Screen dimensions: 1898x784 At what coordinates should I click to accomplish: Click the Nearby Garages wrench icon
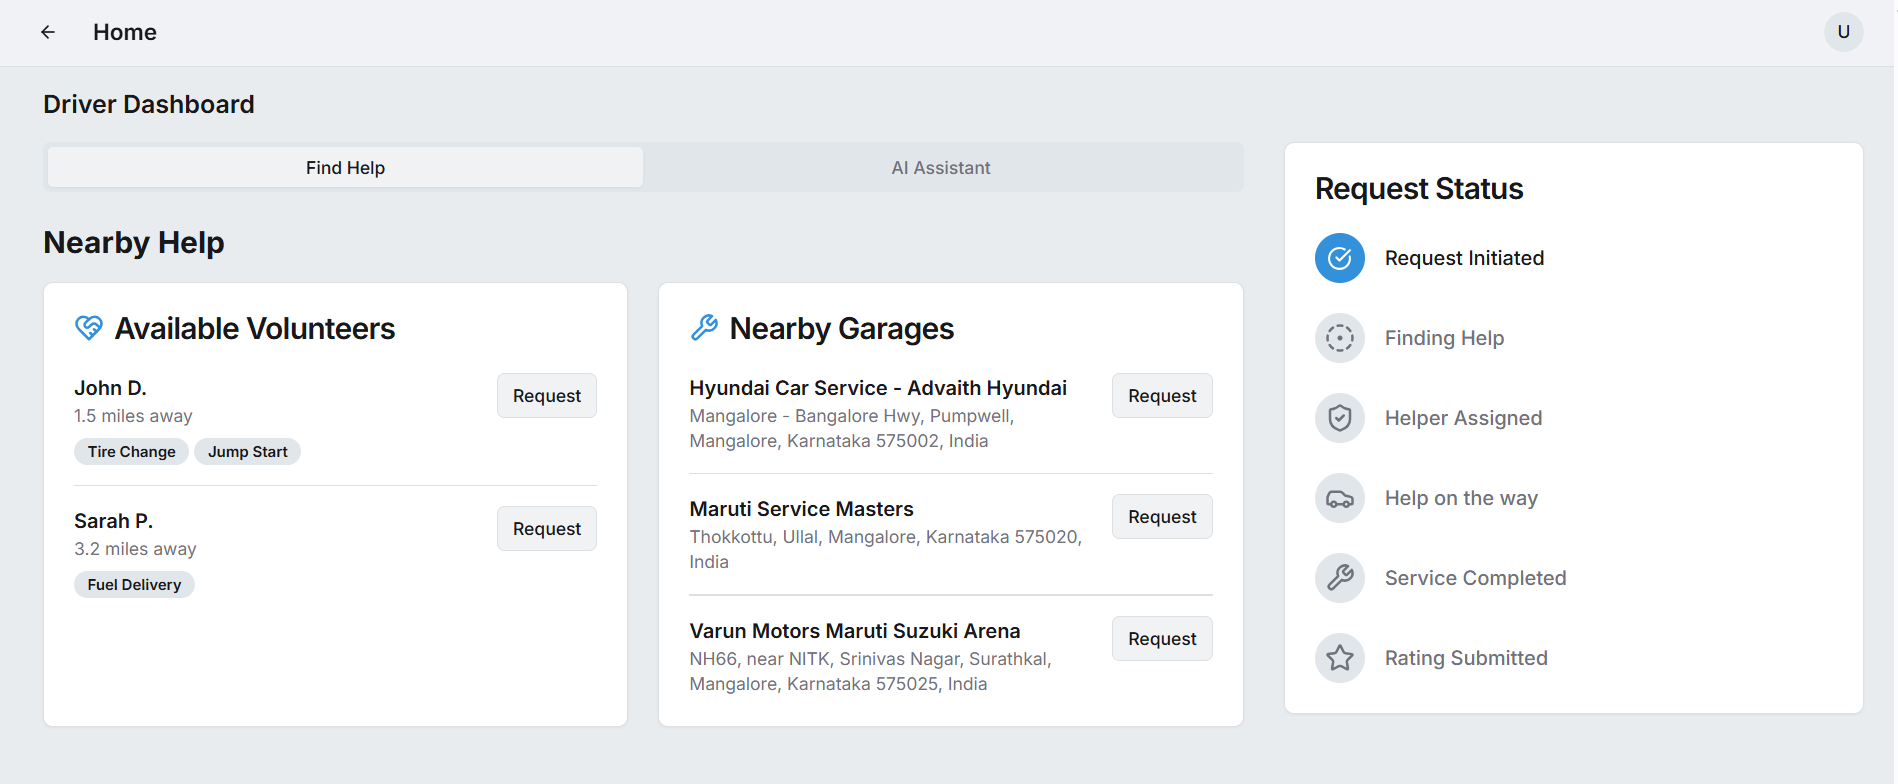click(x=704, y=328)
